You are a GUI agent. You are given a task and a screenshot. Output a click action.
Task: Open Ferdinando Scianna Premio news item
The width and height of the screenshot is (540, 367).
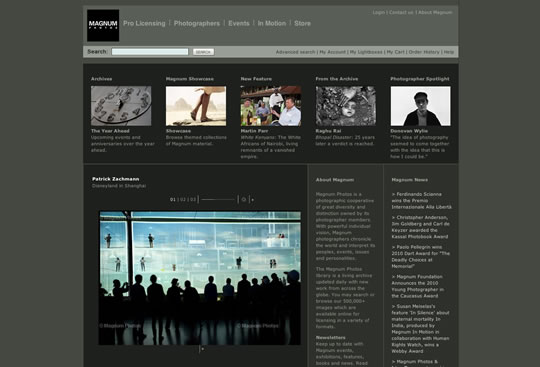[x=422, y=201]
